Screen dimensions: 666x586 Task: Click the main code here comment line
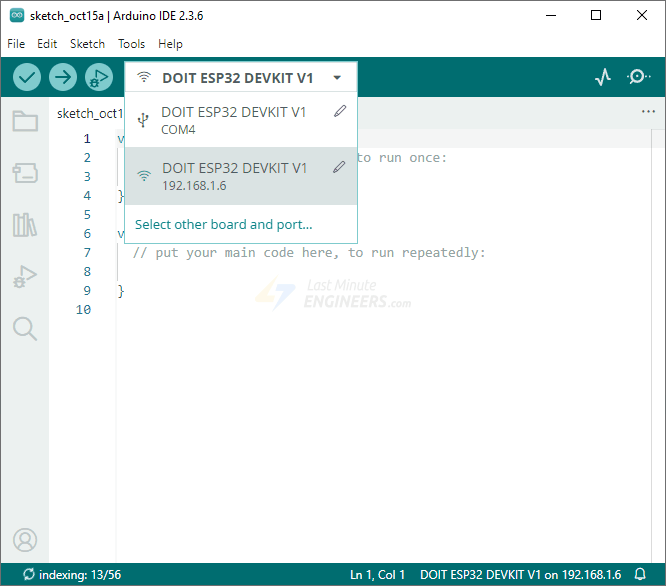309,253
